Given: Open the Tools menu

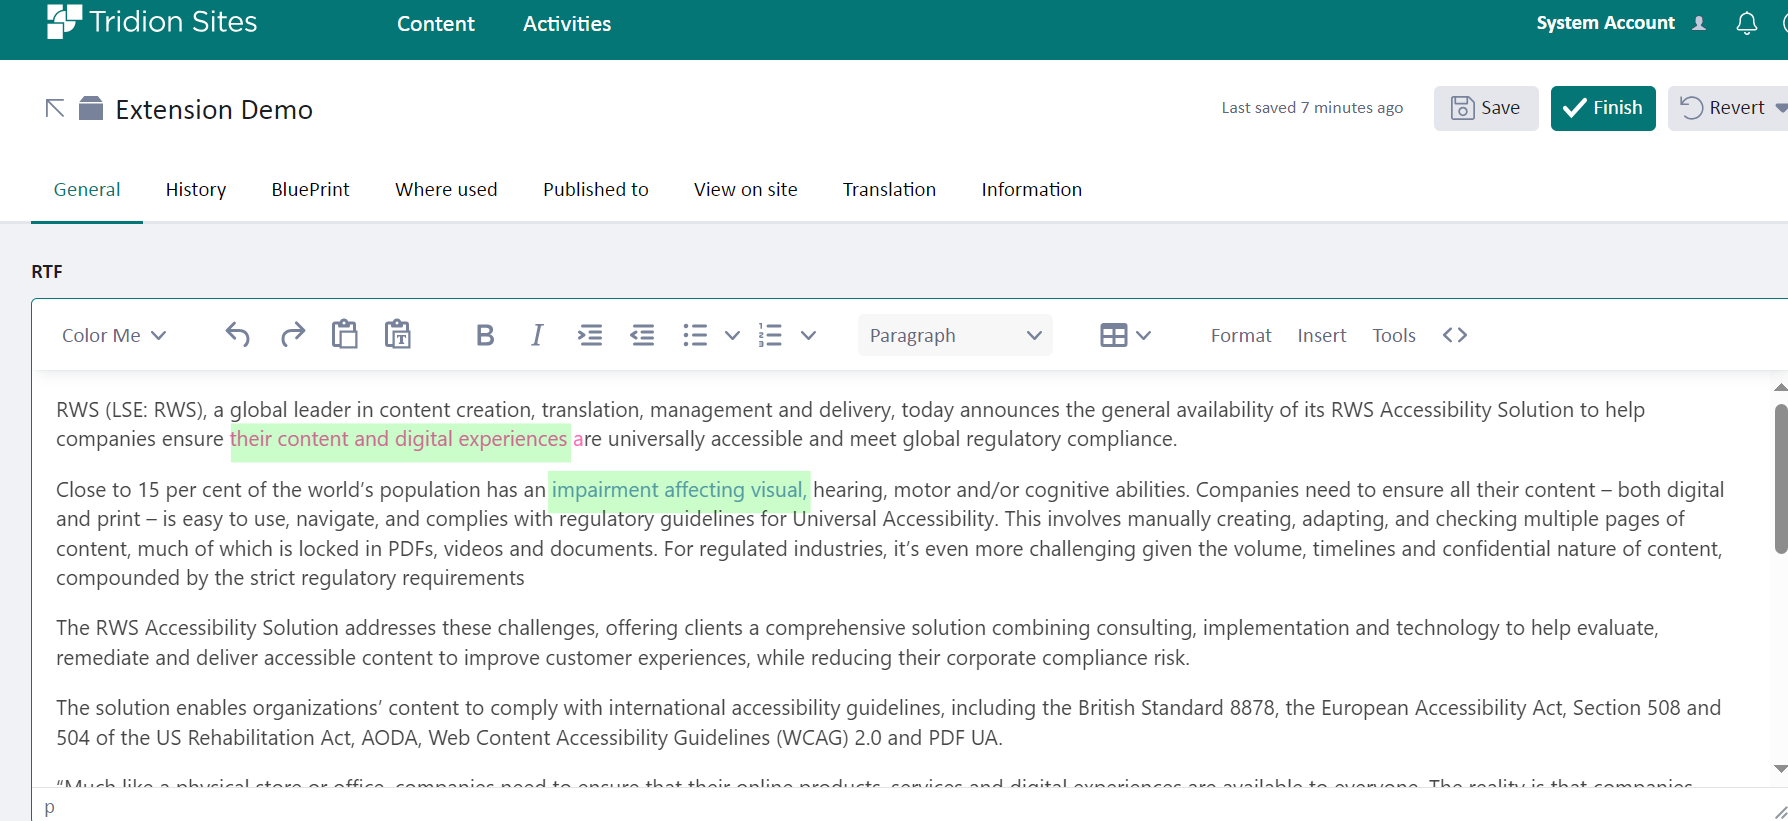Looking at the screenshot, I should [x=1394, y=335].
